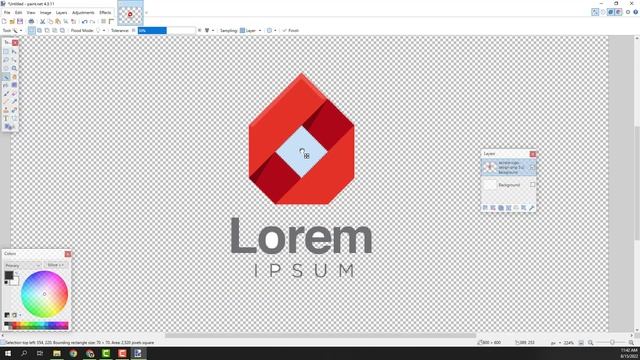
Task: Cut the selection with scissors icon
Action: (x=42, y=21)
